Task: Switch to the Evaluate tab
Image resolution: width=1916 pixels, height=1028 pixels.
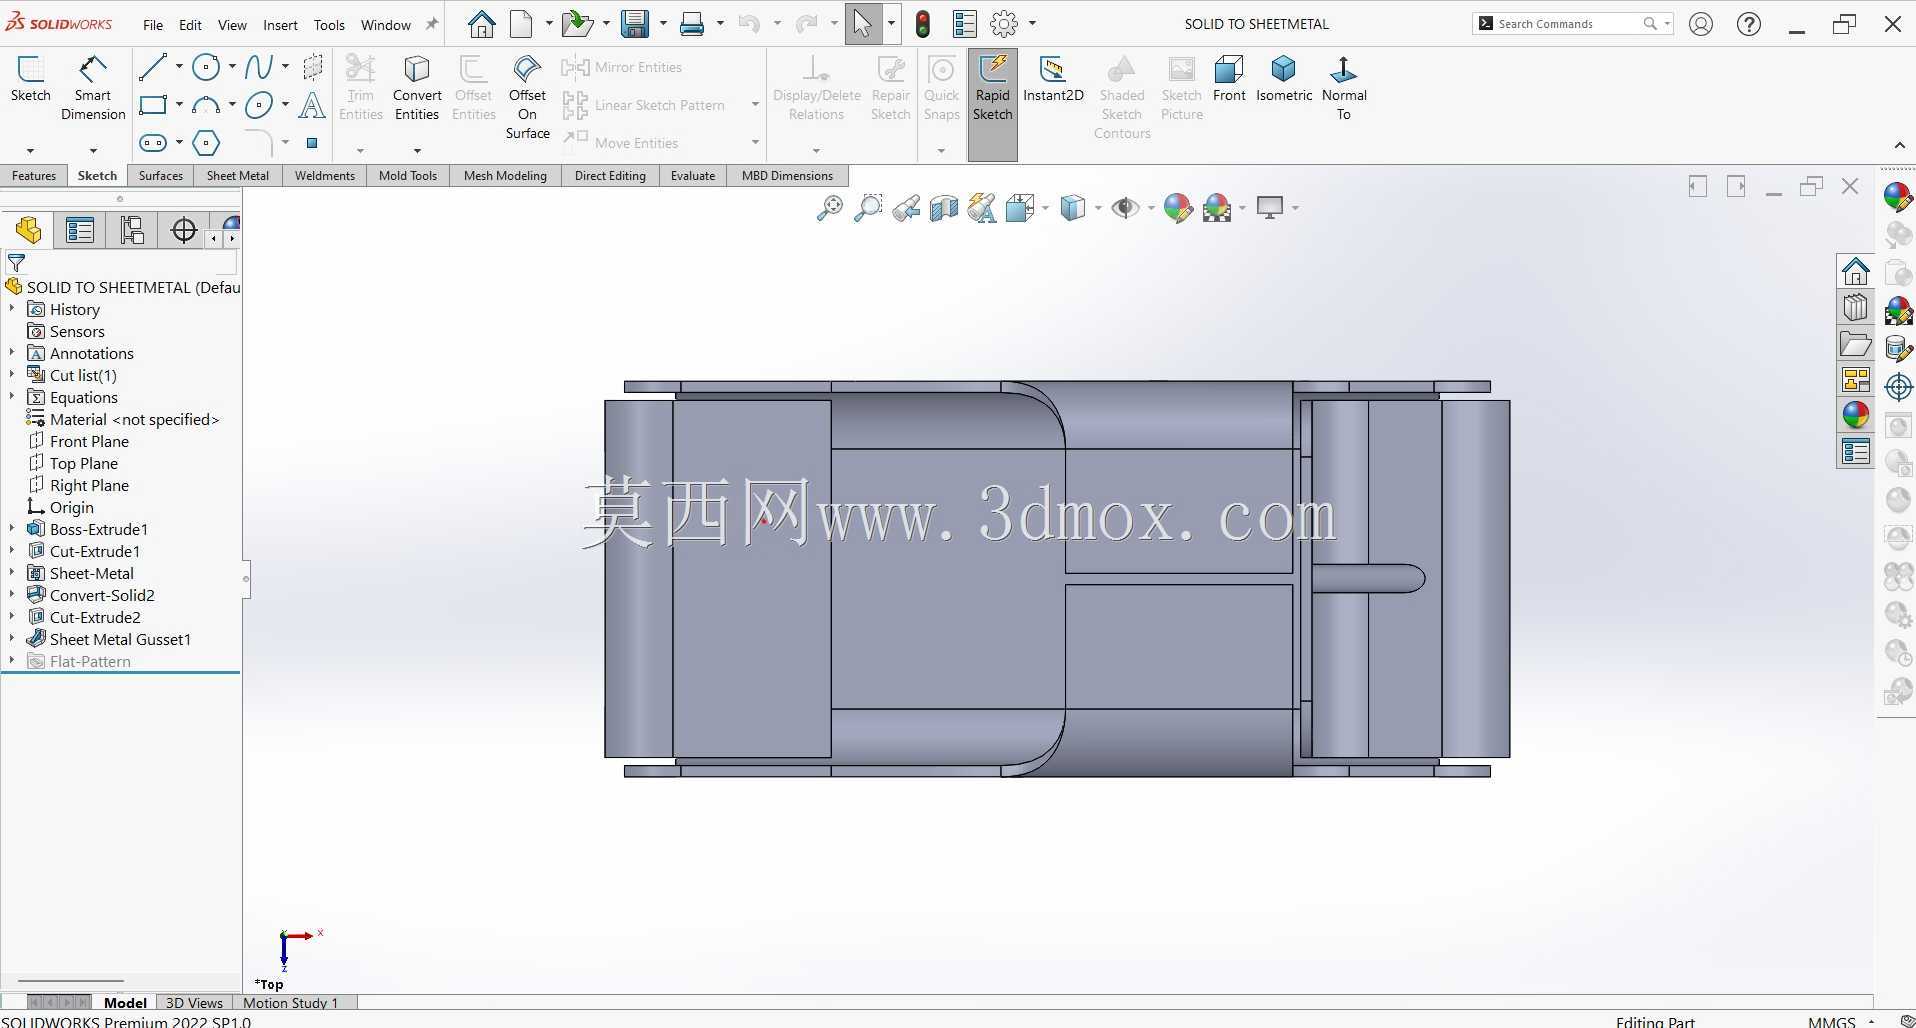Action: click(x=693, y=176)
